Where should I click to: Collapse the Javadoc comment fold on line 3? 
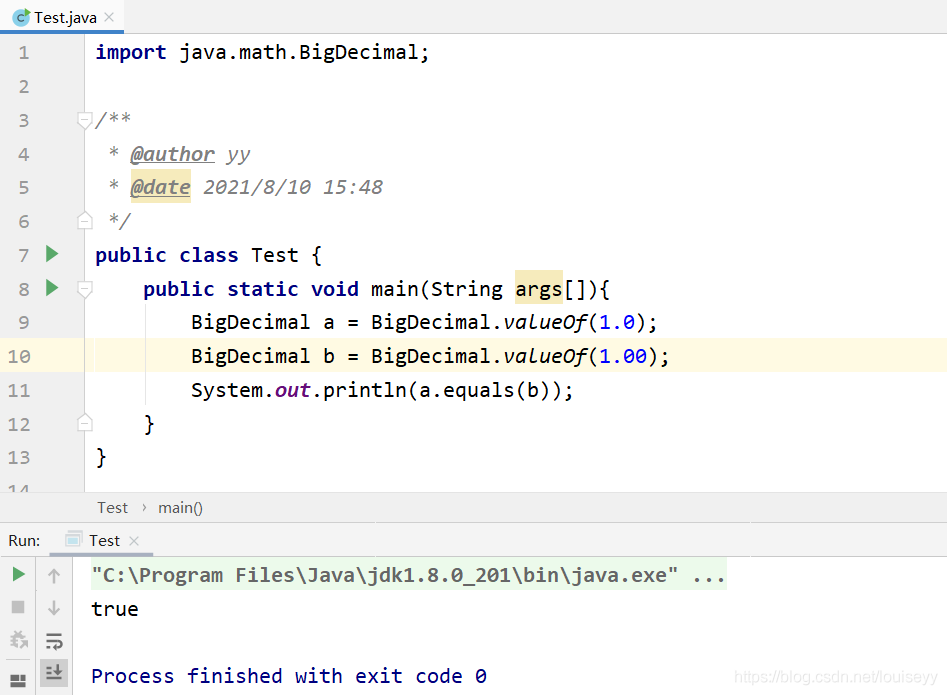coord(85,121)
